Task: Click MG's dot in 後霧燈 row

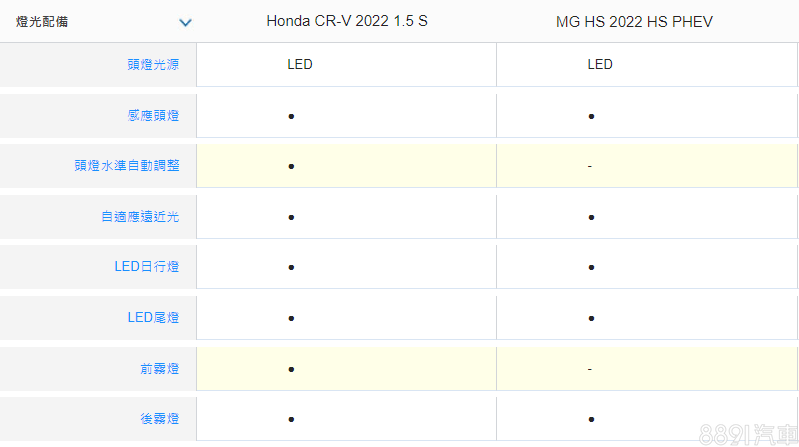Action: 592,419
